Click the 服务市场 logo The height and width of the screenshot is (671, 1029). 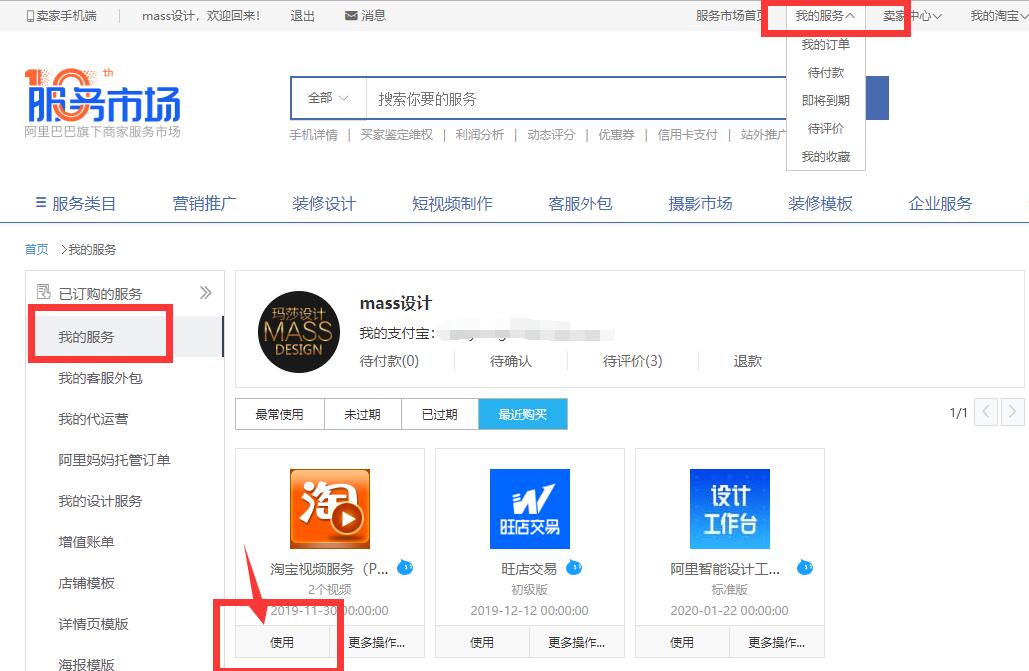100,100
